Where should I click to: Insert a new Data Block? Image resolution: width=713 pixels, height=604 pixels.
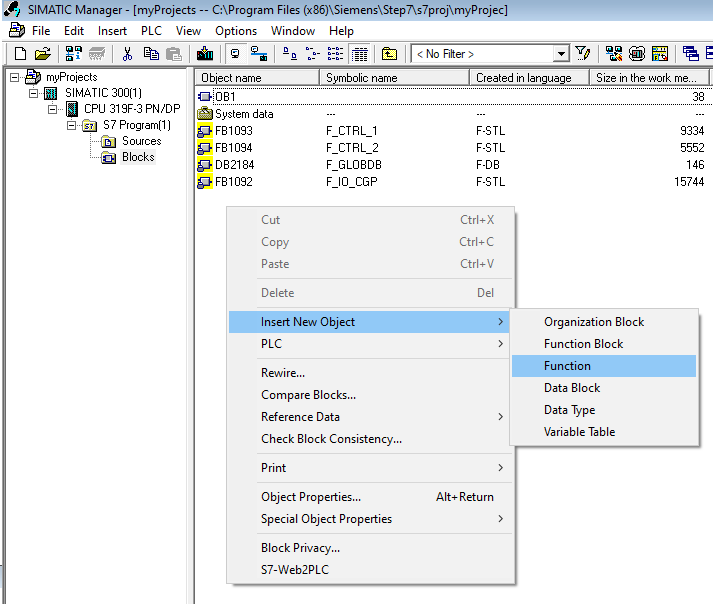tap(604, 388)
